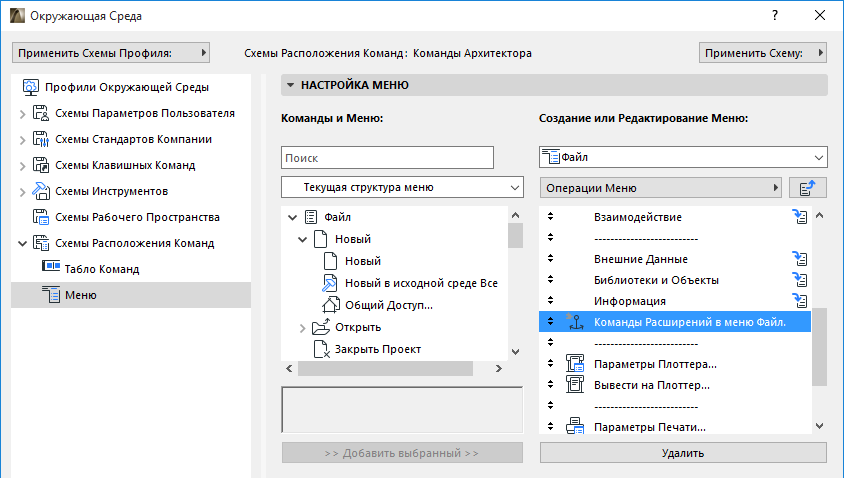This screenshot has height=478, width=844.
Task: Click submenu icon next to Взаимодействие
Action: point(800,217)
